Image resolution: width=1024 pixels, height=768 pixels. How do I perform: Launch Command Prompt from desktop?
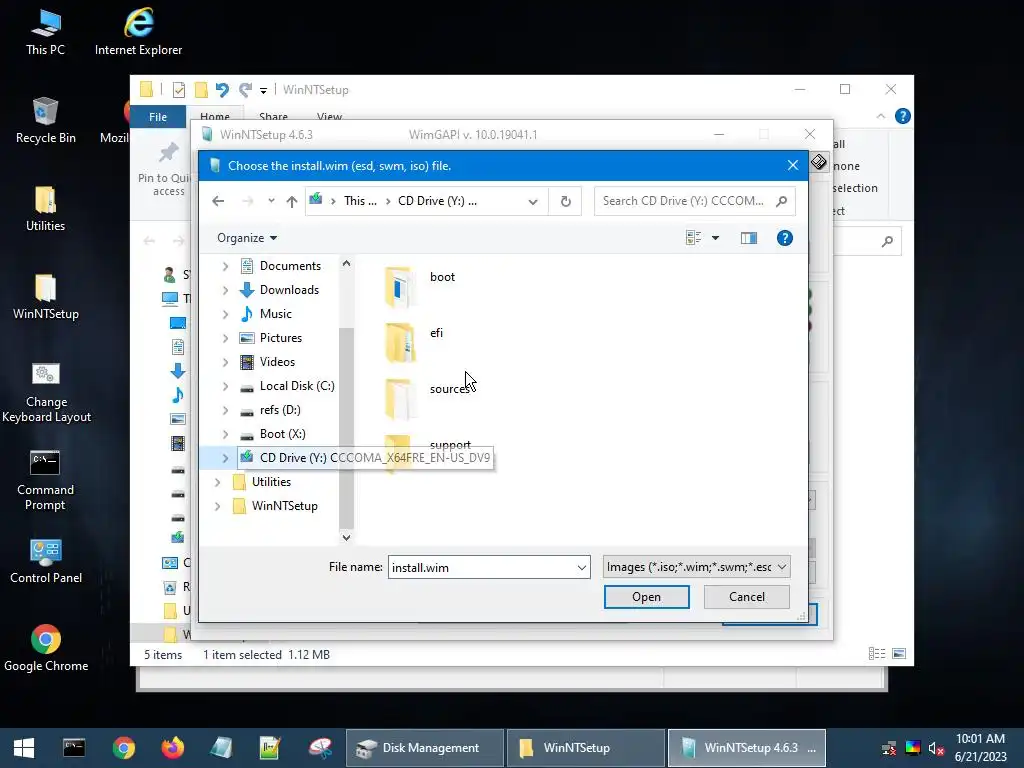(46, 480)
